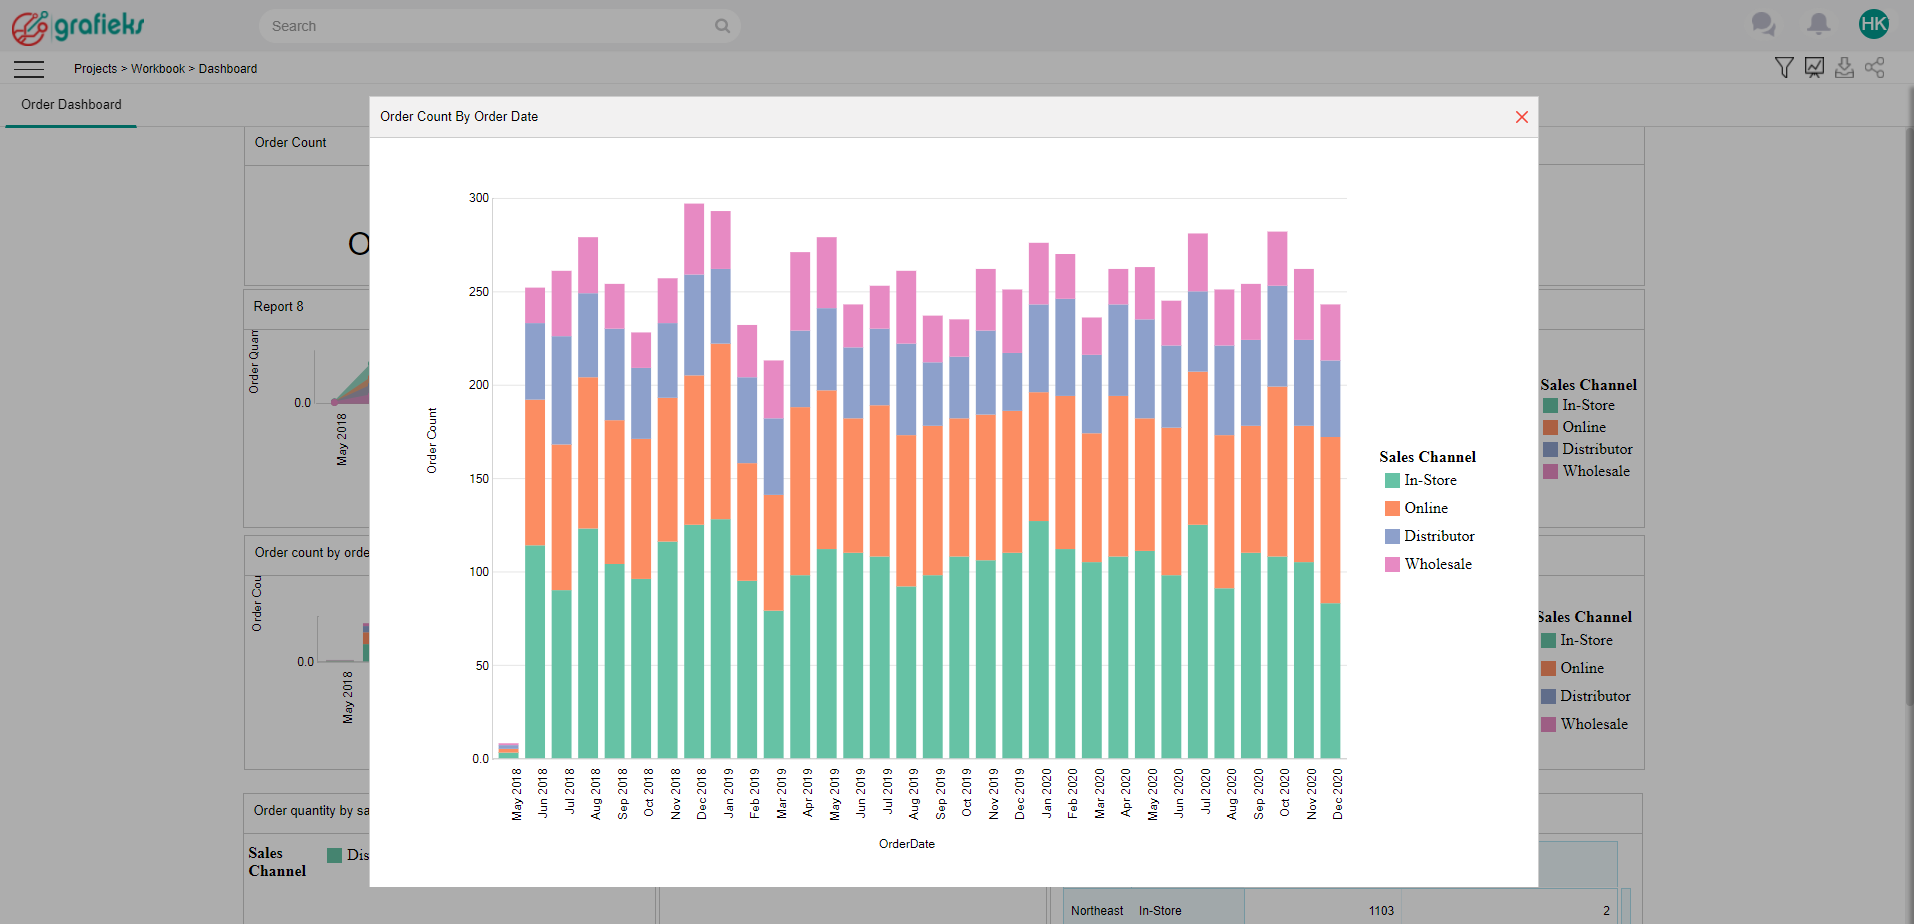Click the Dec 2018 stacked bar
The image size is (1914, 924).
694,480
